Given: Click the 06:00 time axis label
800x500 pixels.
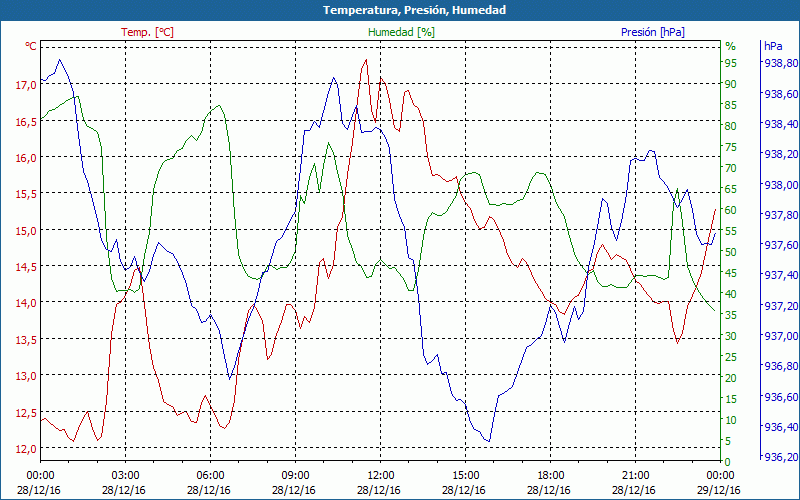Looking at the screenshot, I should coord(210,474).
